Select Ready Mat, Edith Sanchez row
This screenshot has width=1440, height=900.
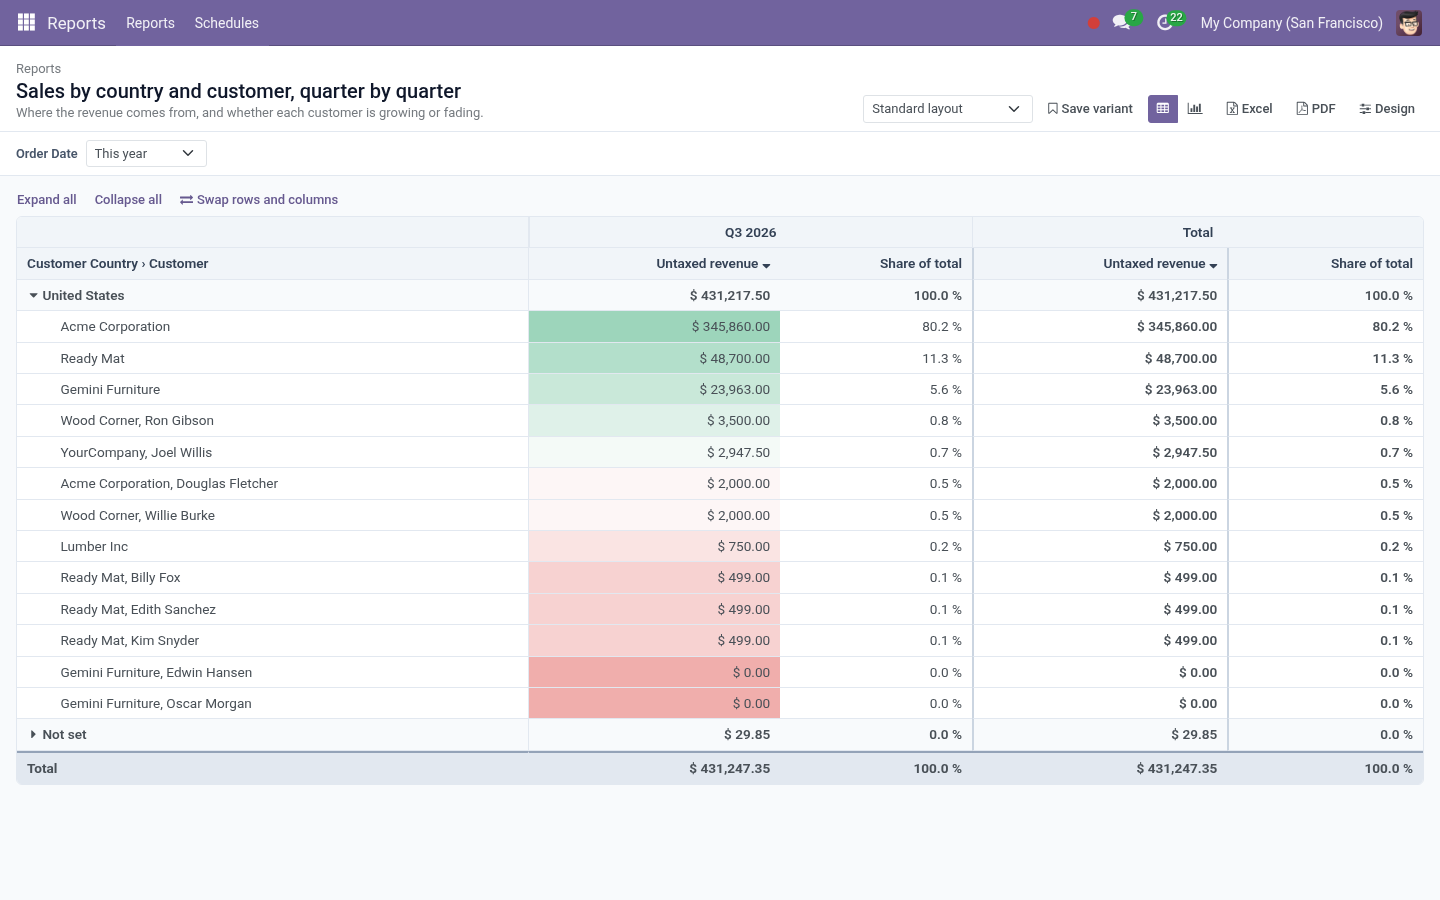click(x=720, y=610)
